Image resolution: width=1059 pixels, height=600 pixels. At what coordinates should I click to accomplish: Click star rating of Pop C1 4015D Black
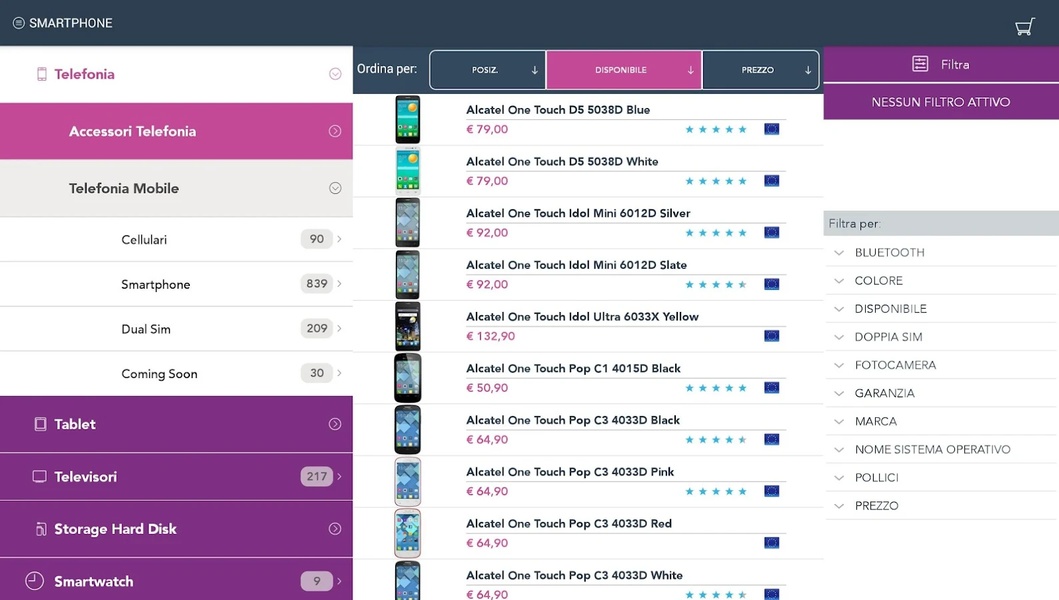716,388
